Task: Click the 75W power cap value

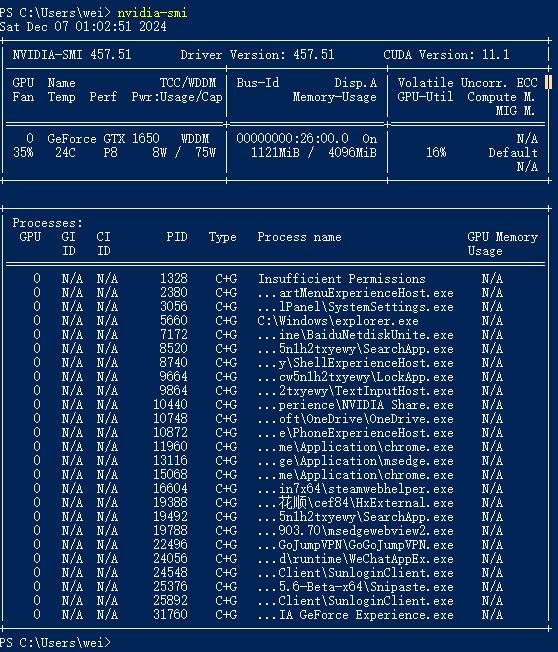Action: (205, 153)
